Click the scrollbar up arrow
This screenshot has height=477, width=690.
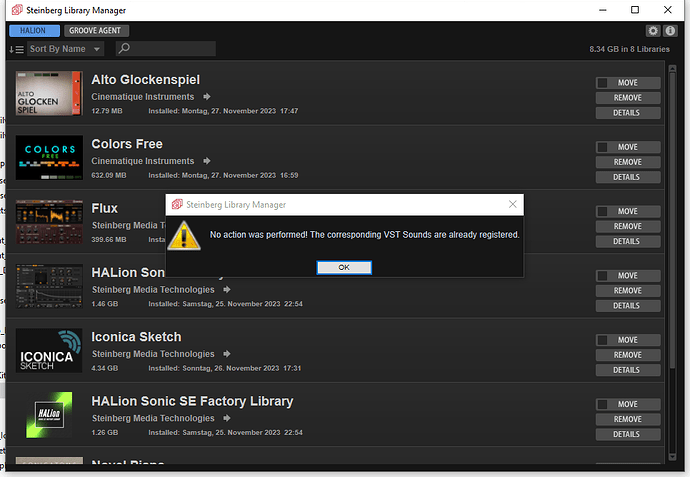[x=672, y=69]
